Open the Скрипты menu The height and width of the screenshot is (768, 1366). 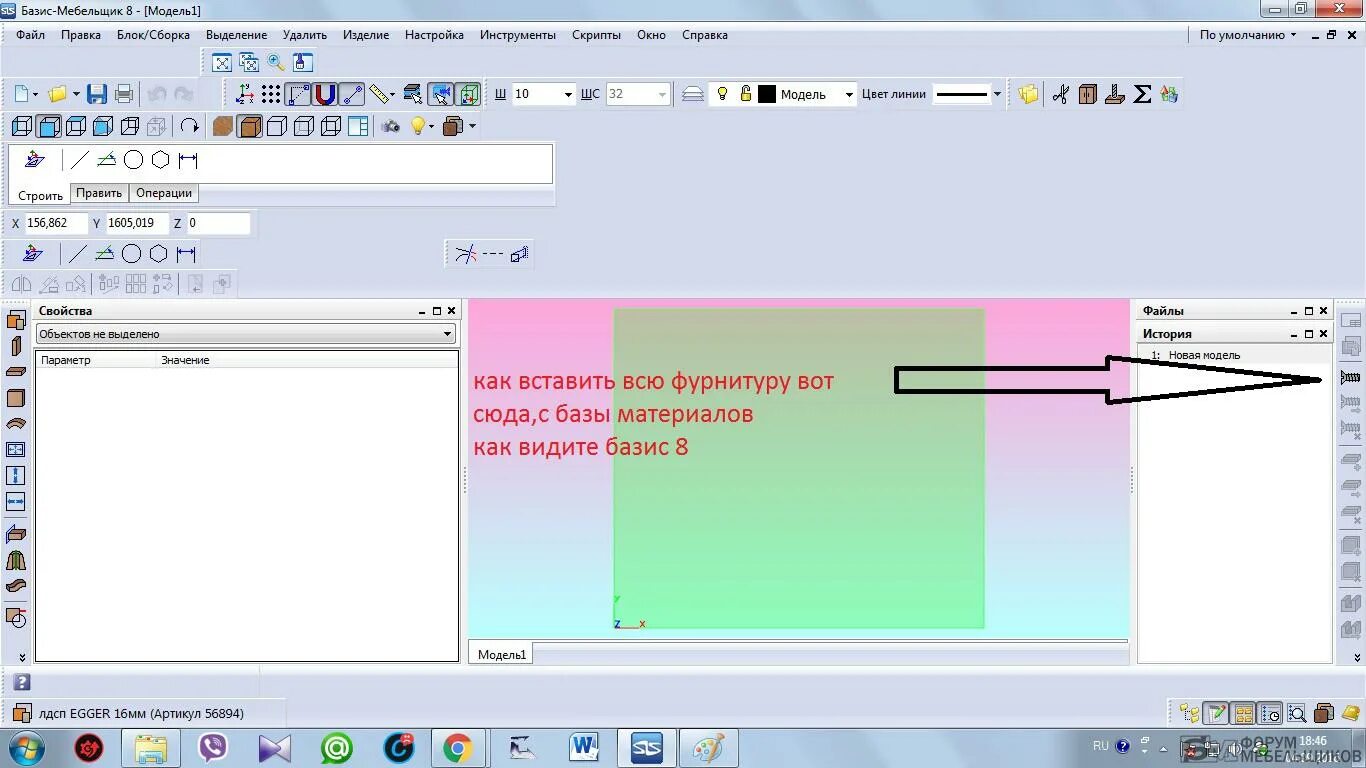pos(596,34)
